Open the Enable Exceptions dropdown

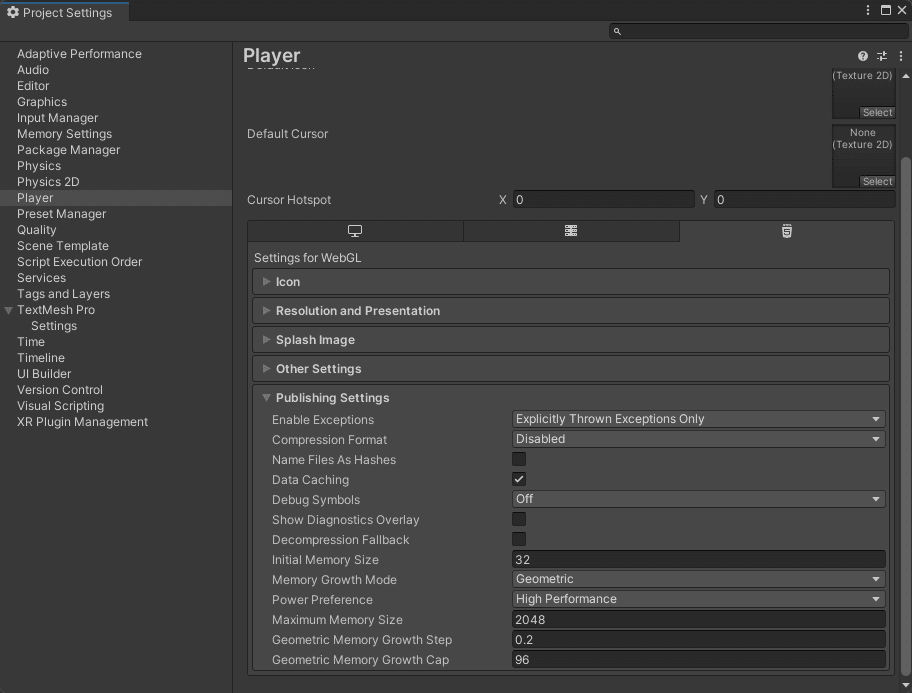(699, 419)
